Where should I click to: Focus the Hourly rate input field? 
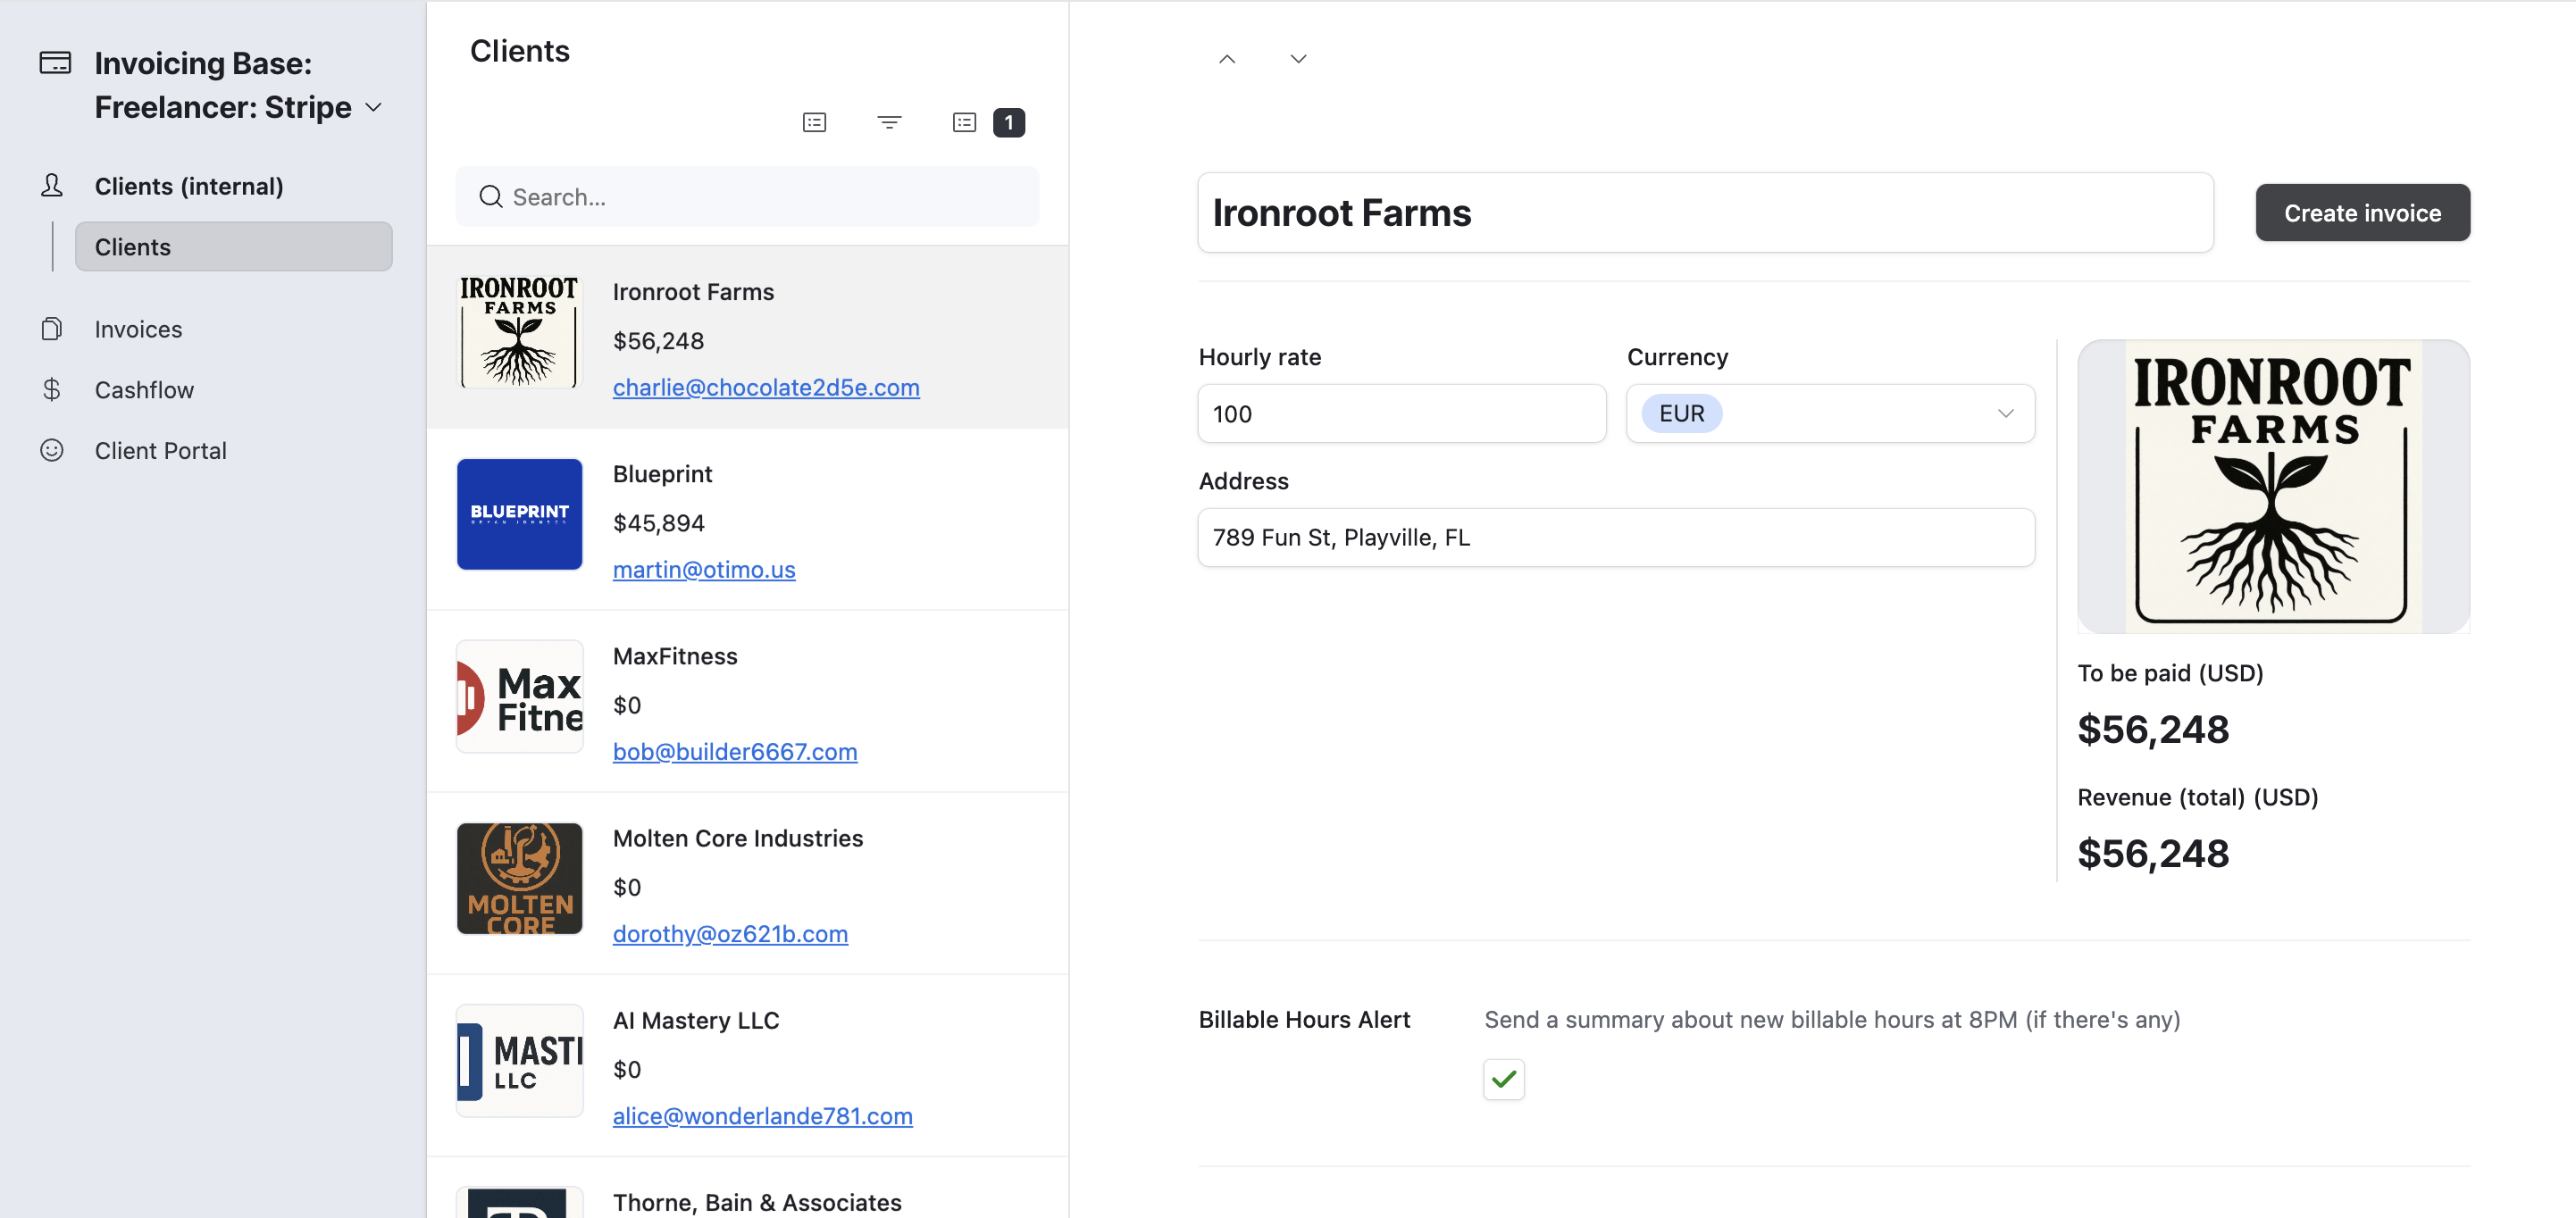pos(1401,414)
